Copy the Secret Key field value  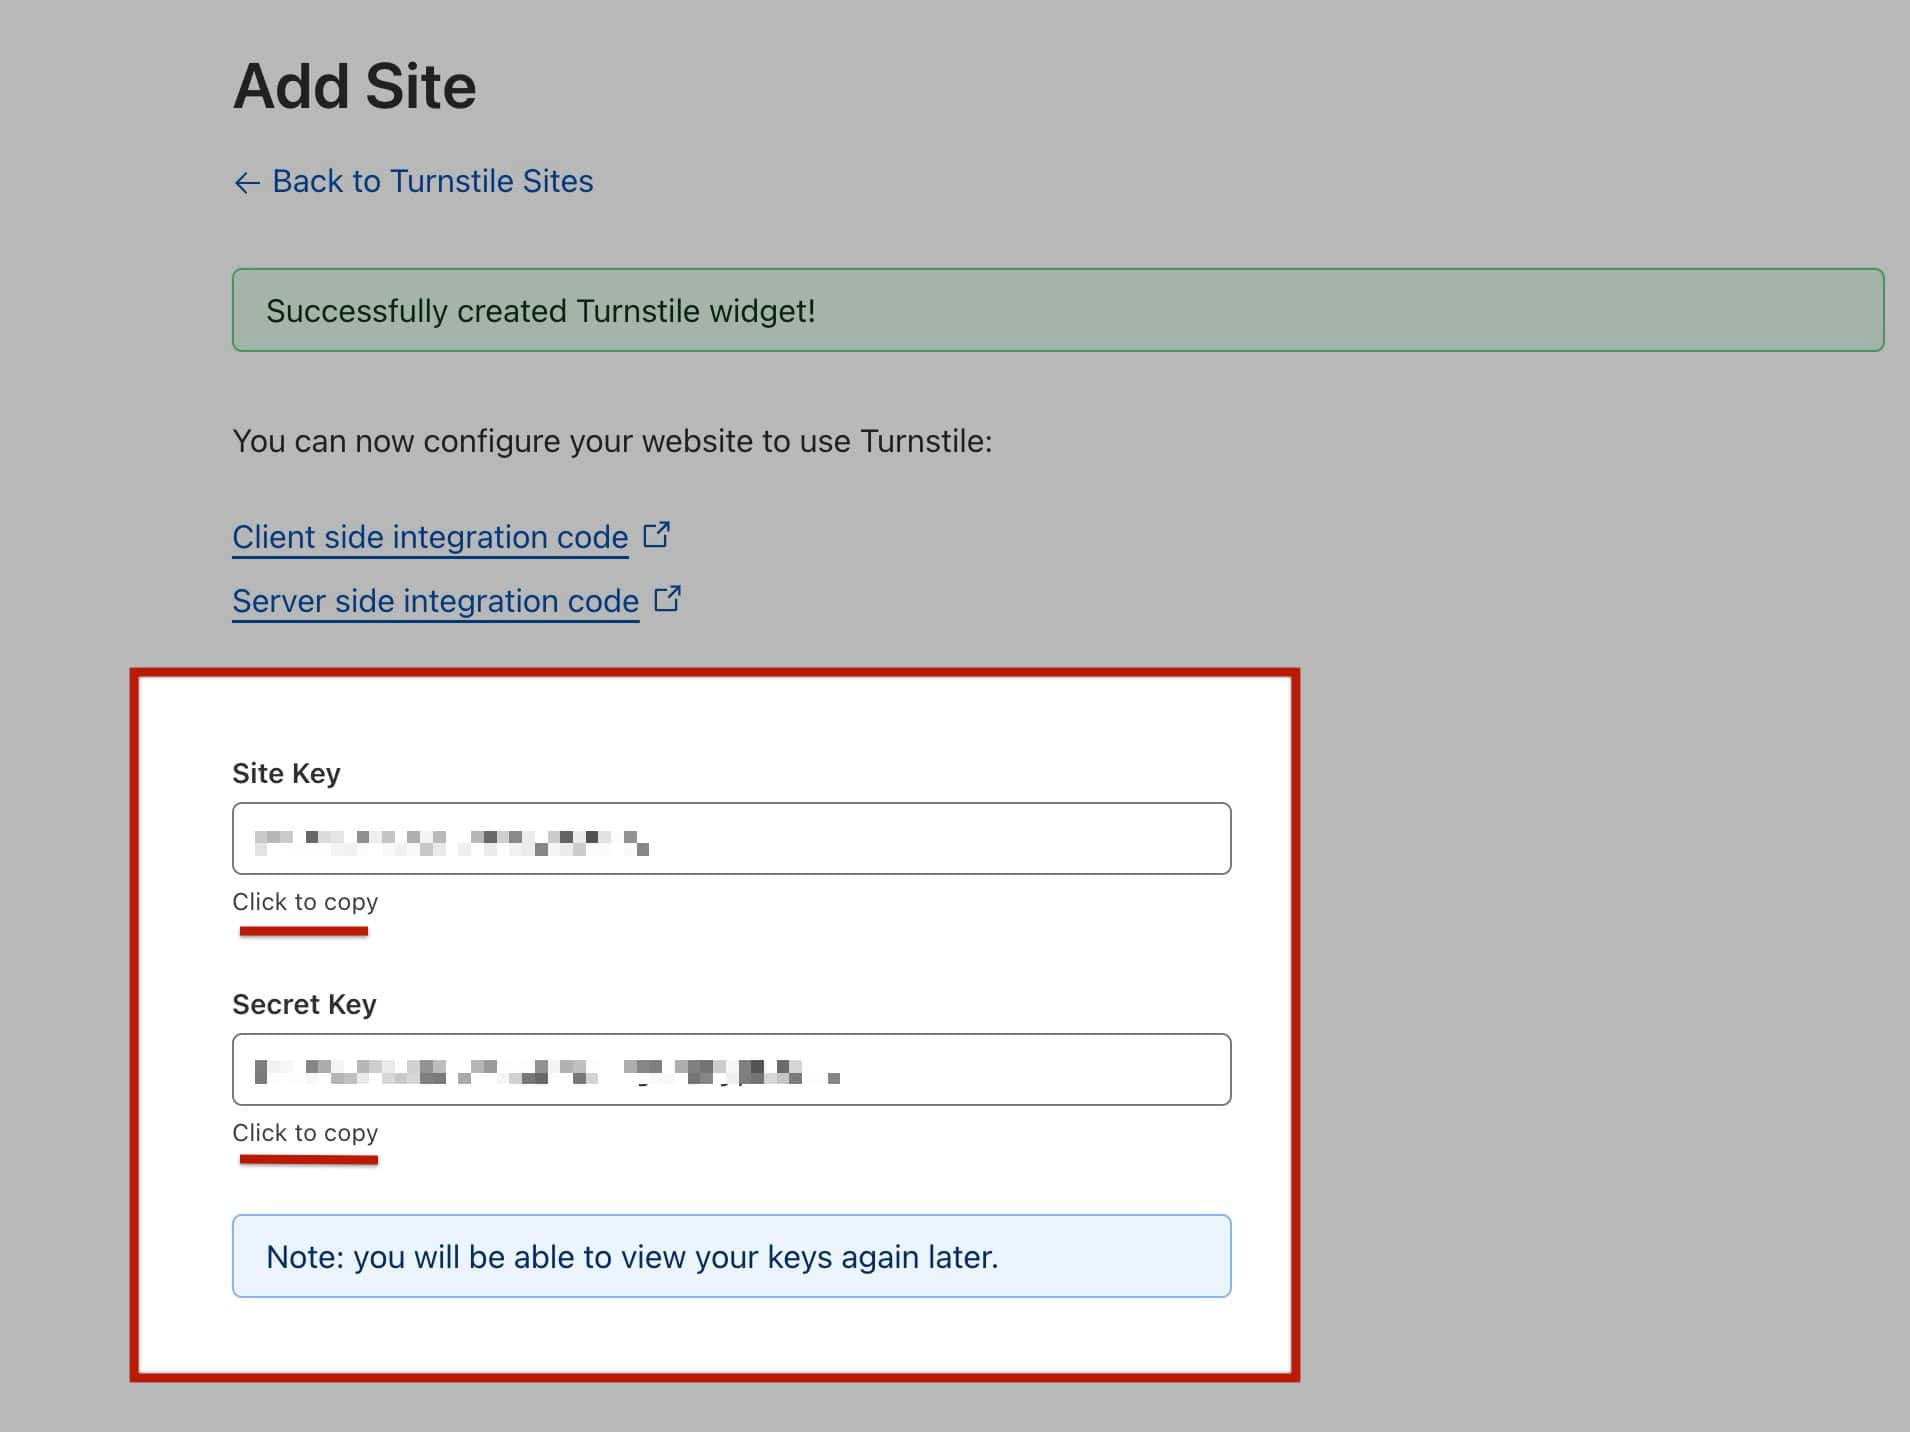click(x=731, y=1069)
